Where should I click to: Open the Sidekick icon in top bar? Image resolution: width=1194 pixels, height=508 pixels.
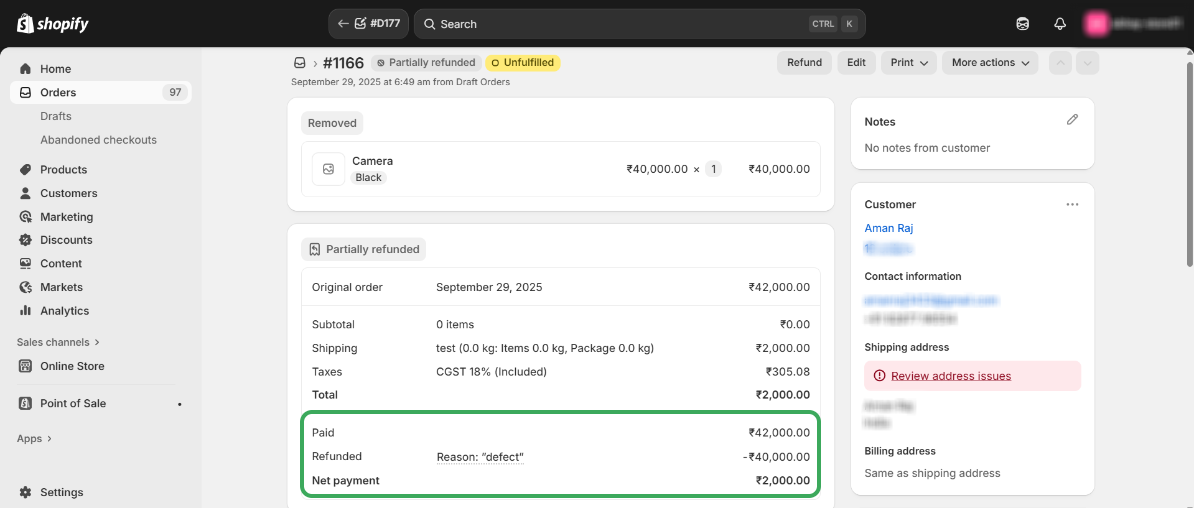click(x=1022, y=24)
